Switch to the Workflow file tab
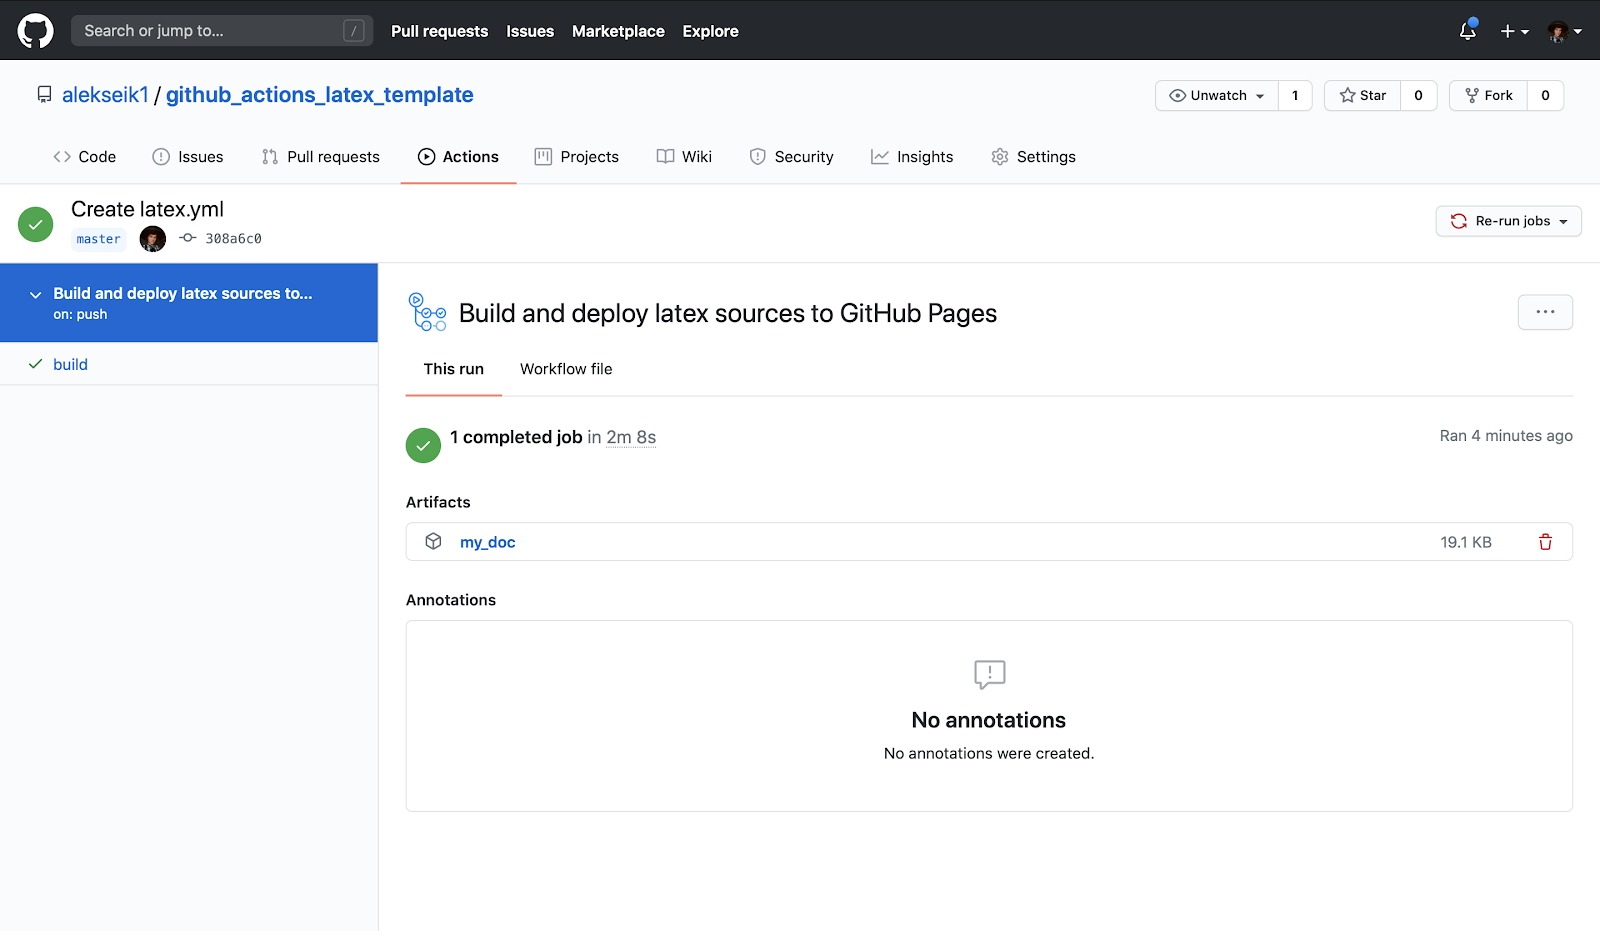 (566, 369)
